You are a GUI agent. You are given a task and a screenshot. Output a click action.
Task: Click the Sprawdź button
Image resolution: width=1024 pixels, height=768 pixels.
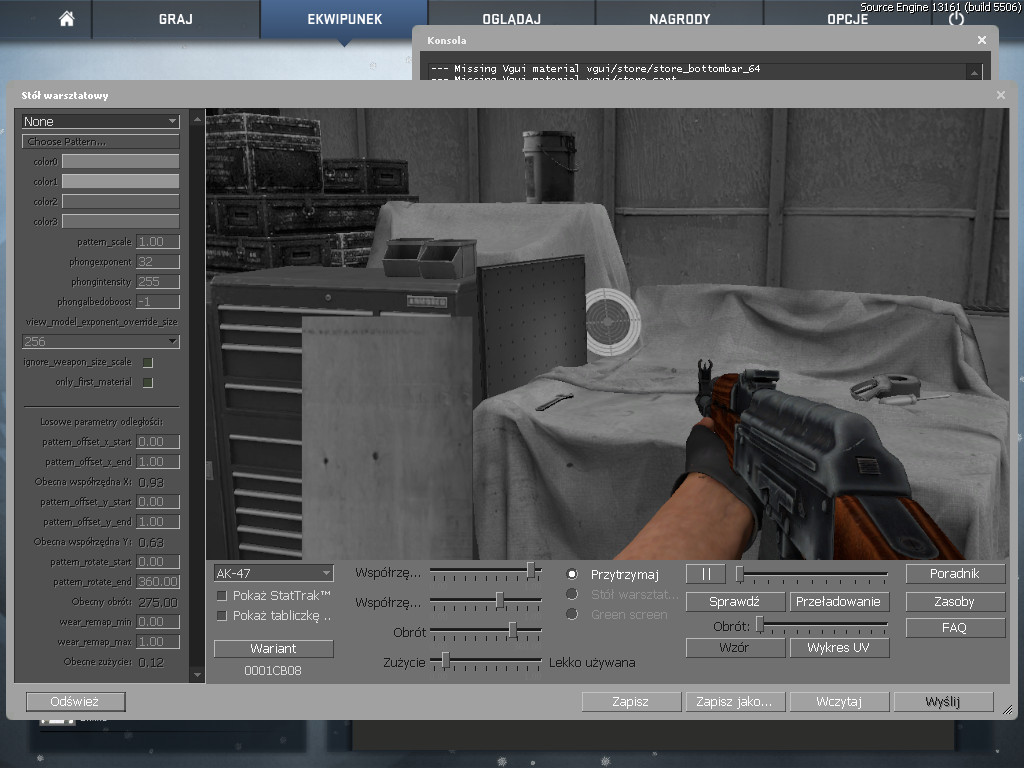click(x=735, y=601)
